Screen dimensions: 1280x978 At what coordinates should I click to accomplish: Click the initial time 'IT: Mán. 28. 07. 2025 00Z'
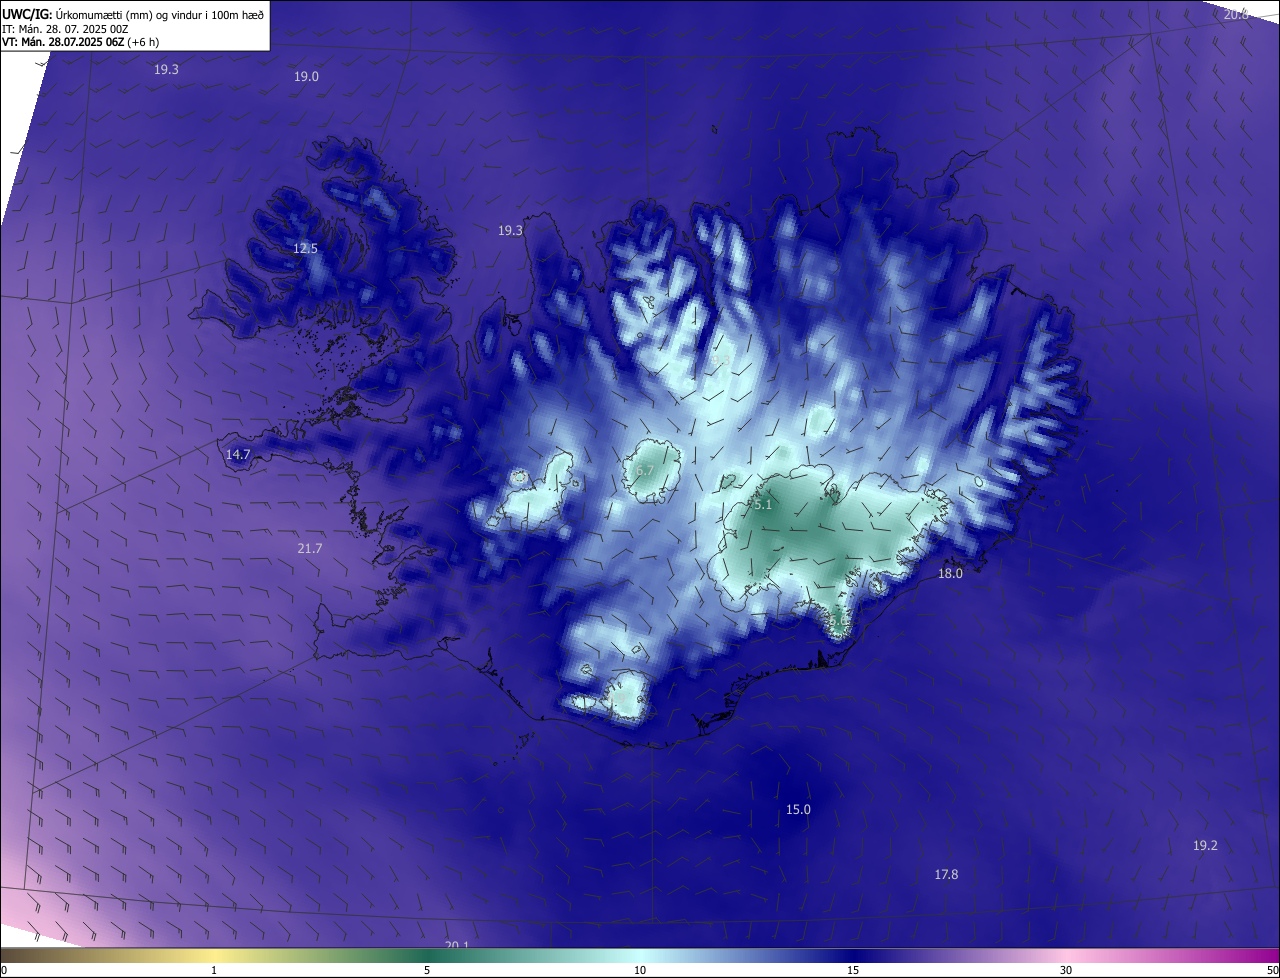(x=66, y=28)
